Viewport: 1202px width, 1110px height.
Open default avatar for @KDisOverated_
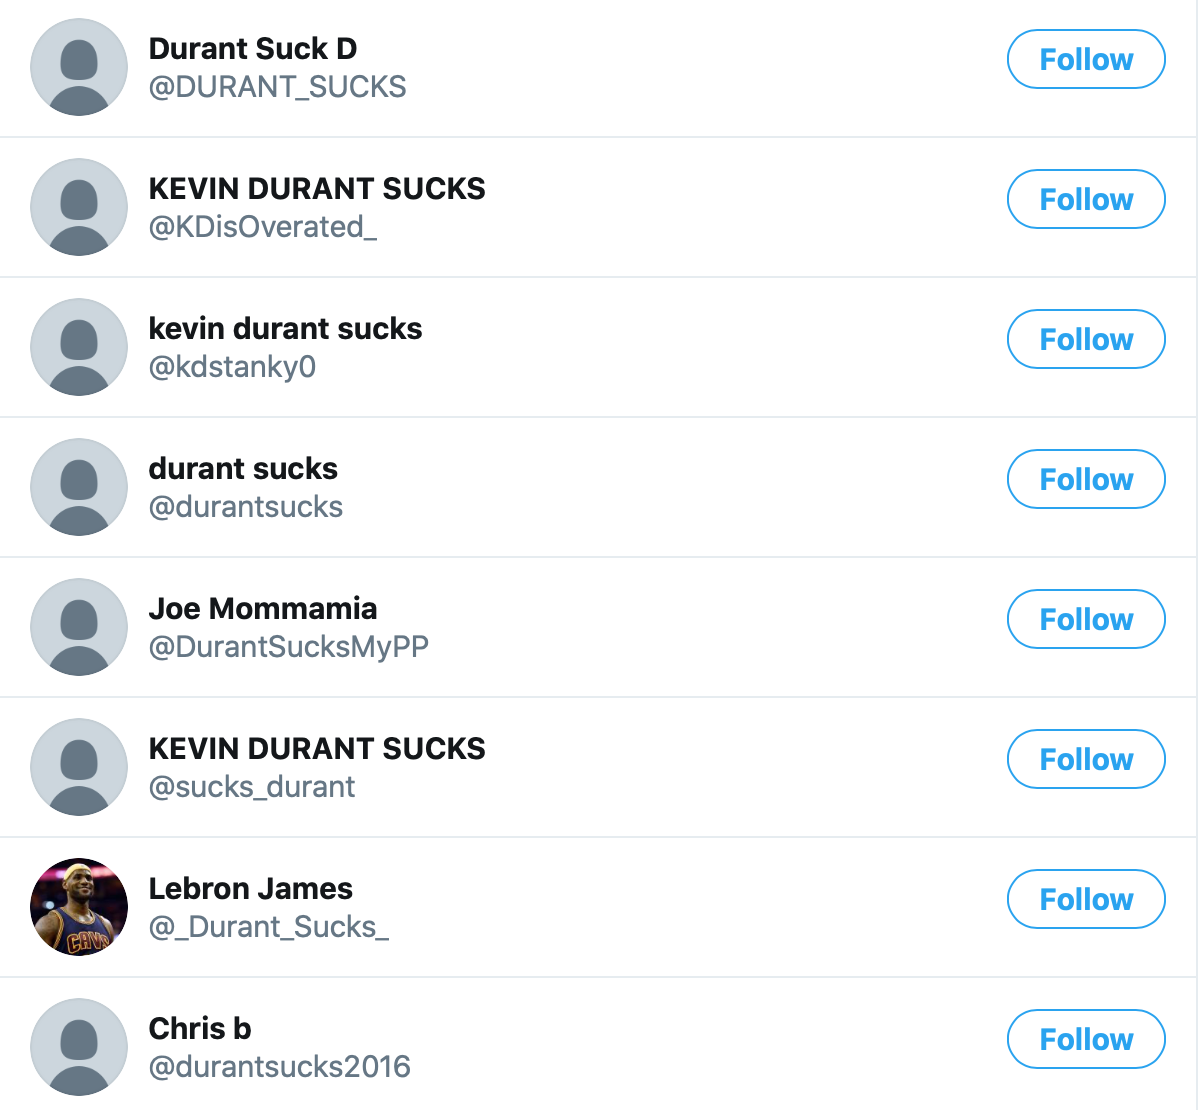[x=79, y=207]
